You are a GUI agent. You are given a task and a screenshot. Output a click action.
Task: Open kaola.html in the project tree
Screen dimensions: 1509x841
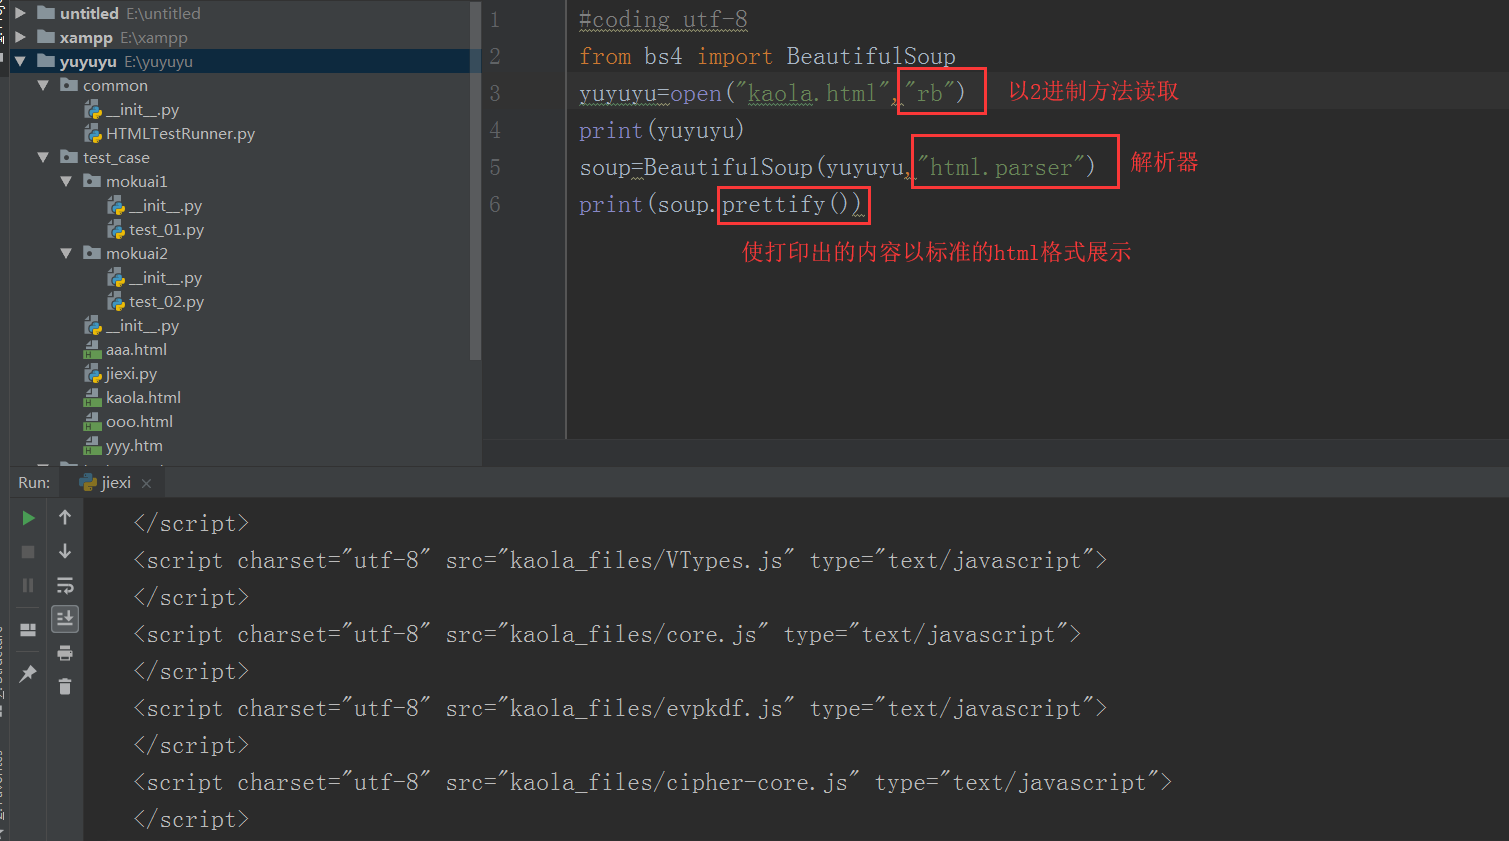click(144, 397)
